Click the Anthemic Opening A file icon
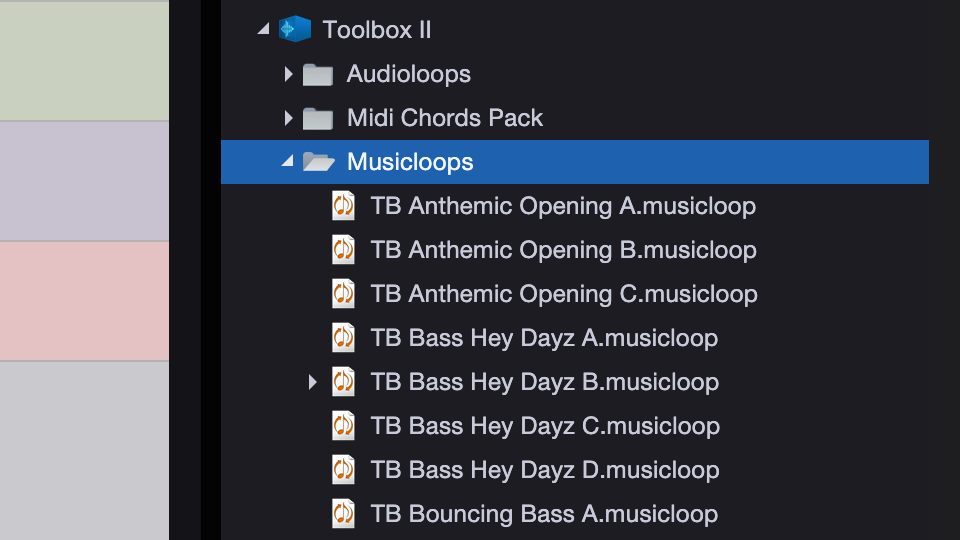The image size is (960, 540). point(343,206)
